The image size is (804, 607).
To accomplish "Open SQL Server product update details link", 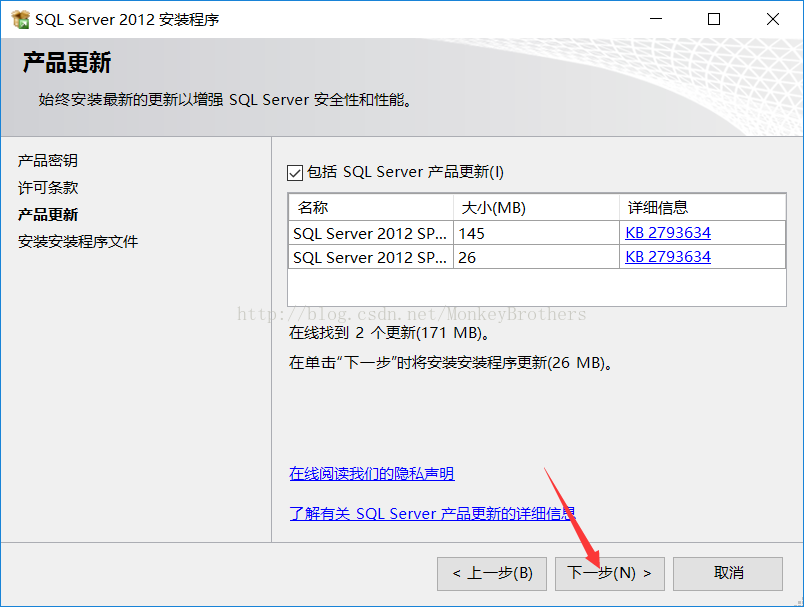I will (x=432, y=514).
